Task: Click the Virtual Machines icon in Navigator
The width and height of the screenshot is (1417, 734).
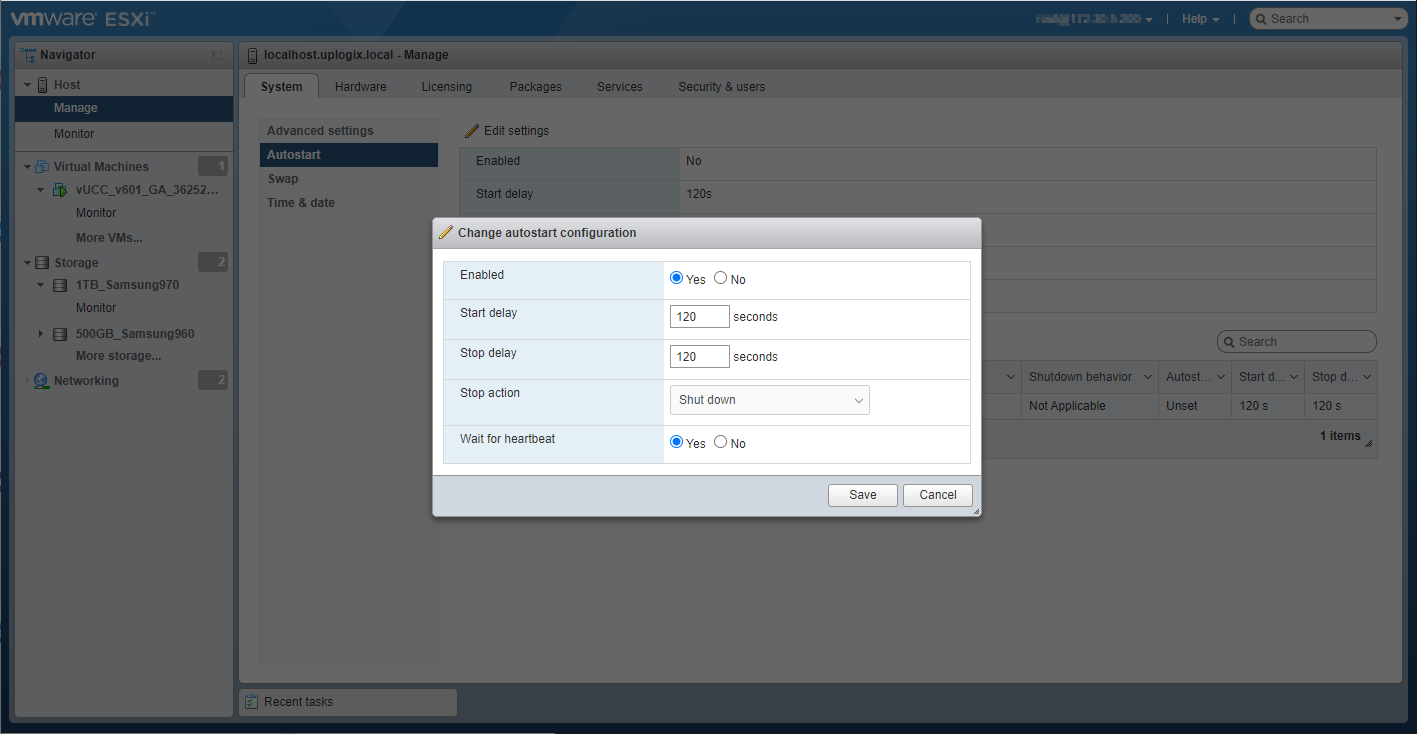Action: pyautogui.click(x=42, y=167)
